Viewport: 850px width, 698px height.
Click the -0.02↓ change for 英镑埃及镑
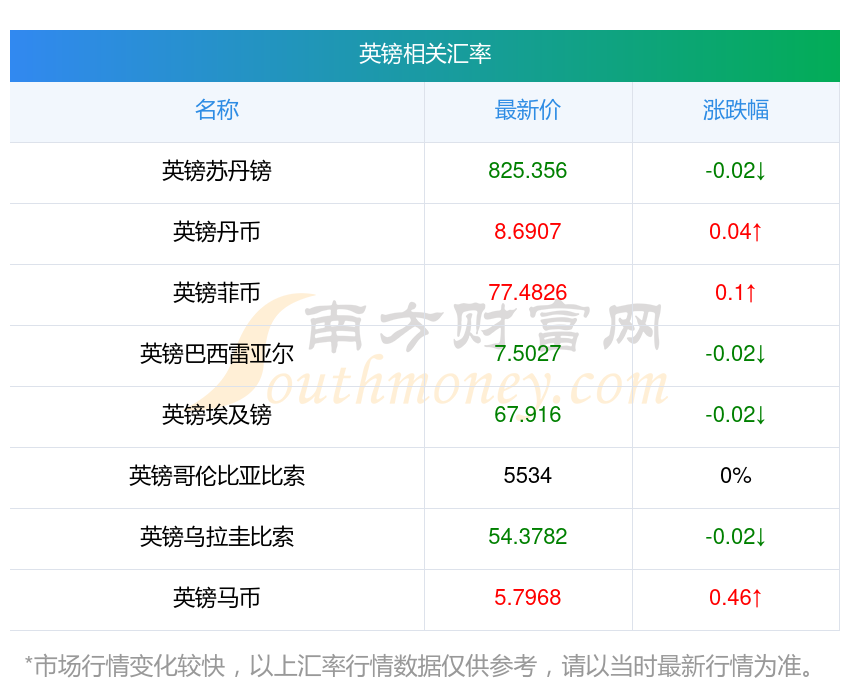point(736,415)
